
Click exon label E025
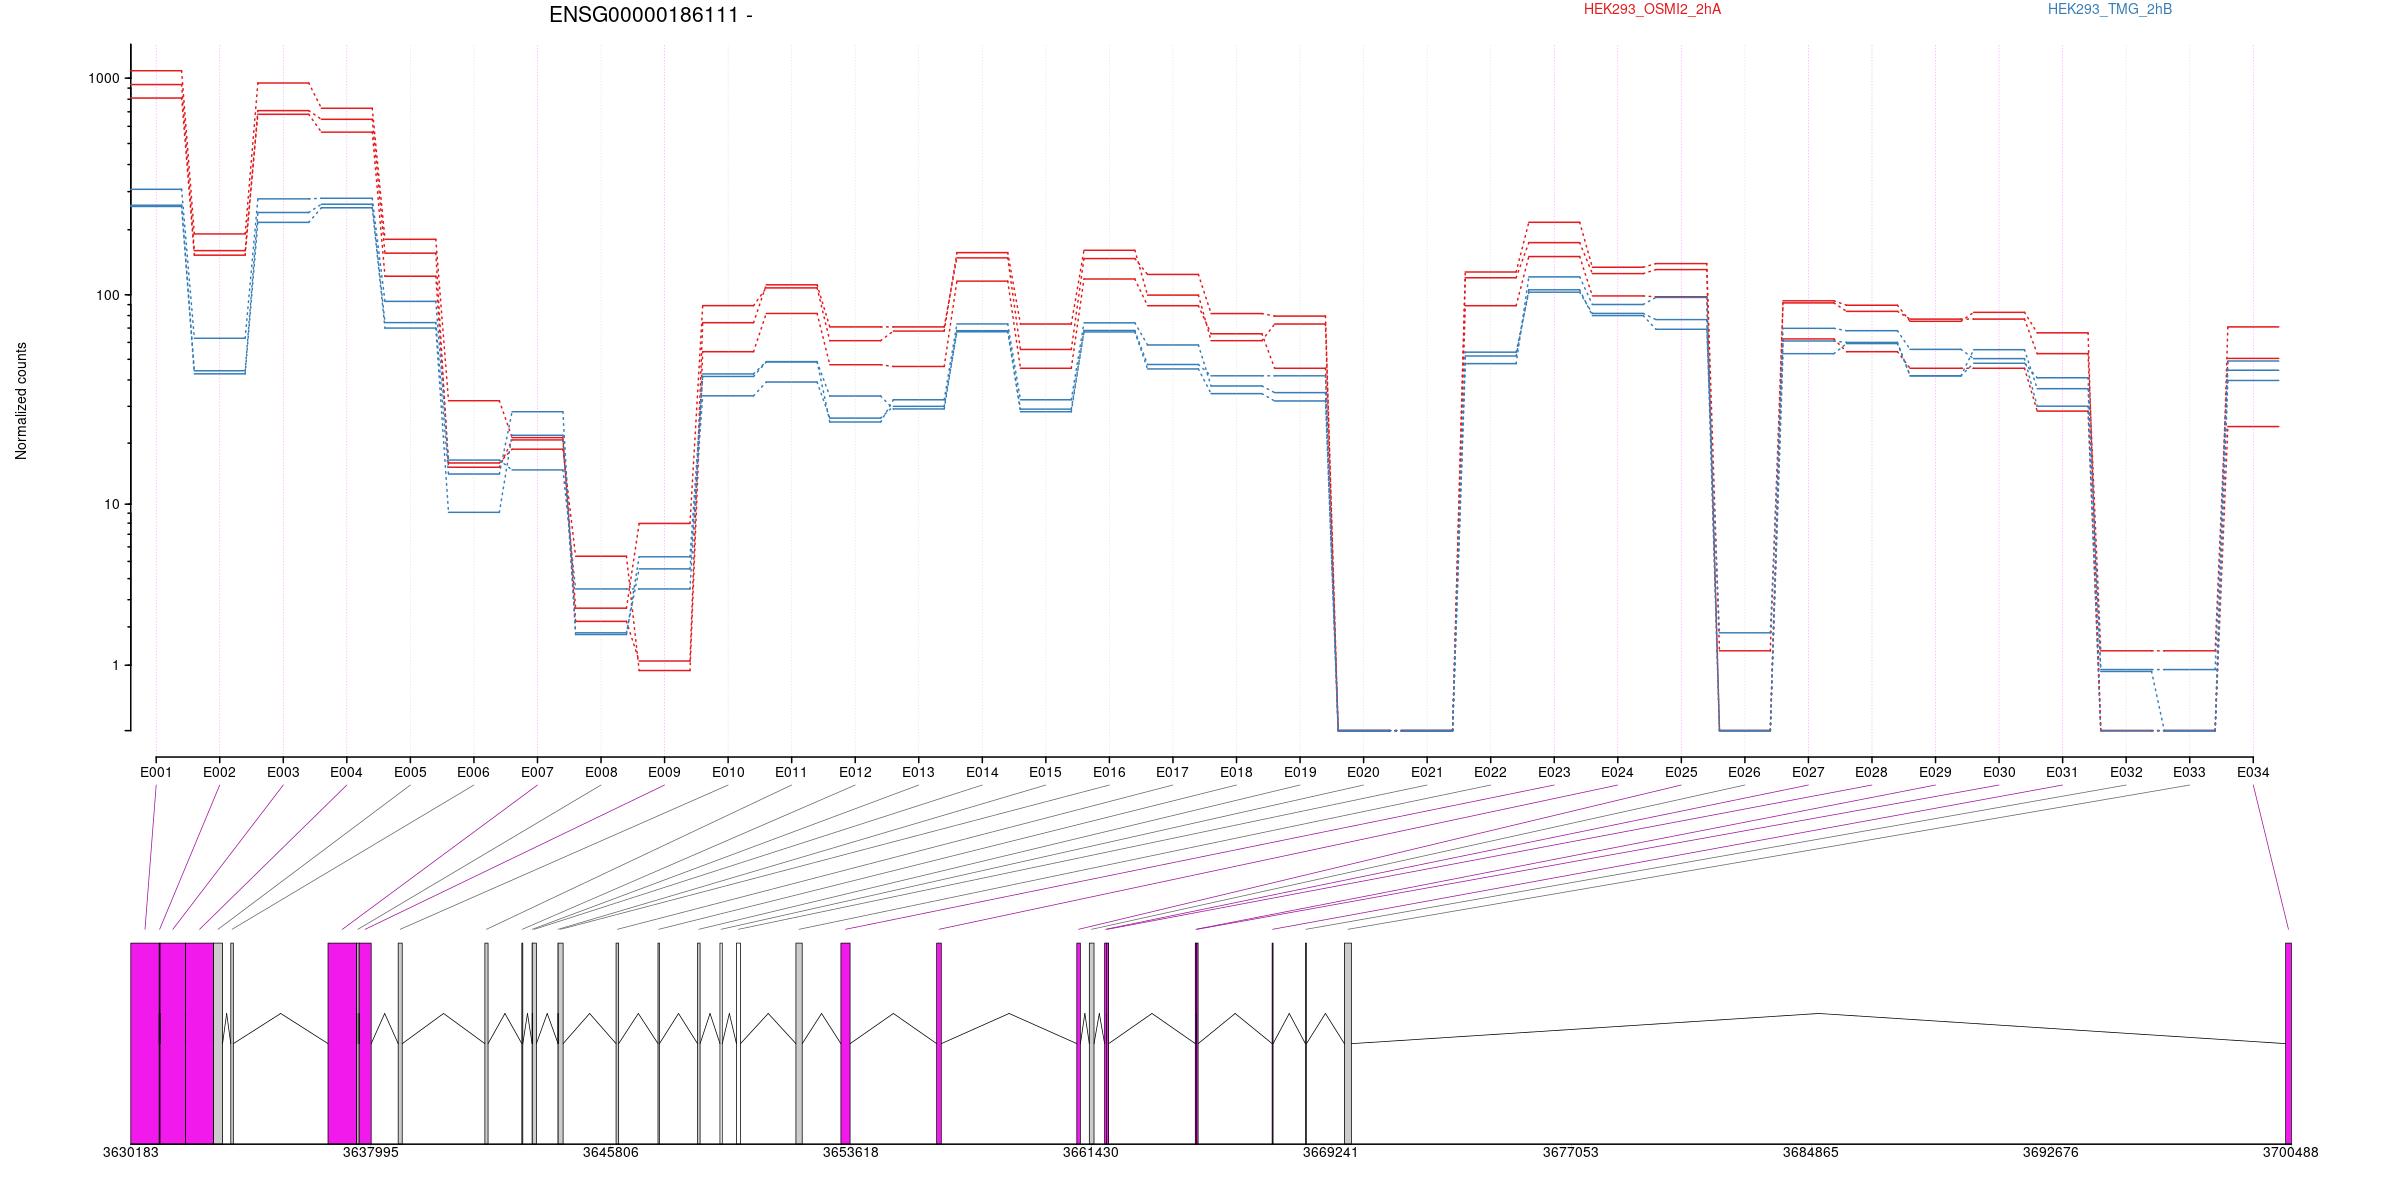(1681, 772)
